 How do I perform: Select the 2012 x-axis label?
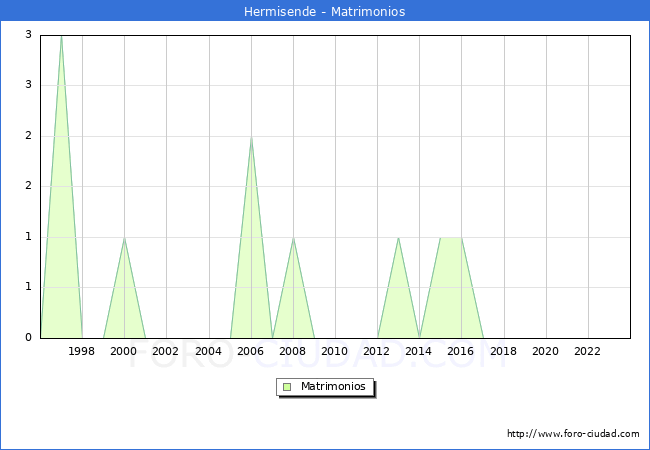tap(377, 351)
